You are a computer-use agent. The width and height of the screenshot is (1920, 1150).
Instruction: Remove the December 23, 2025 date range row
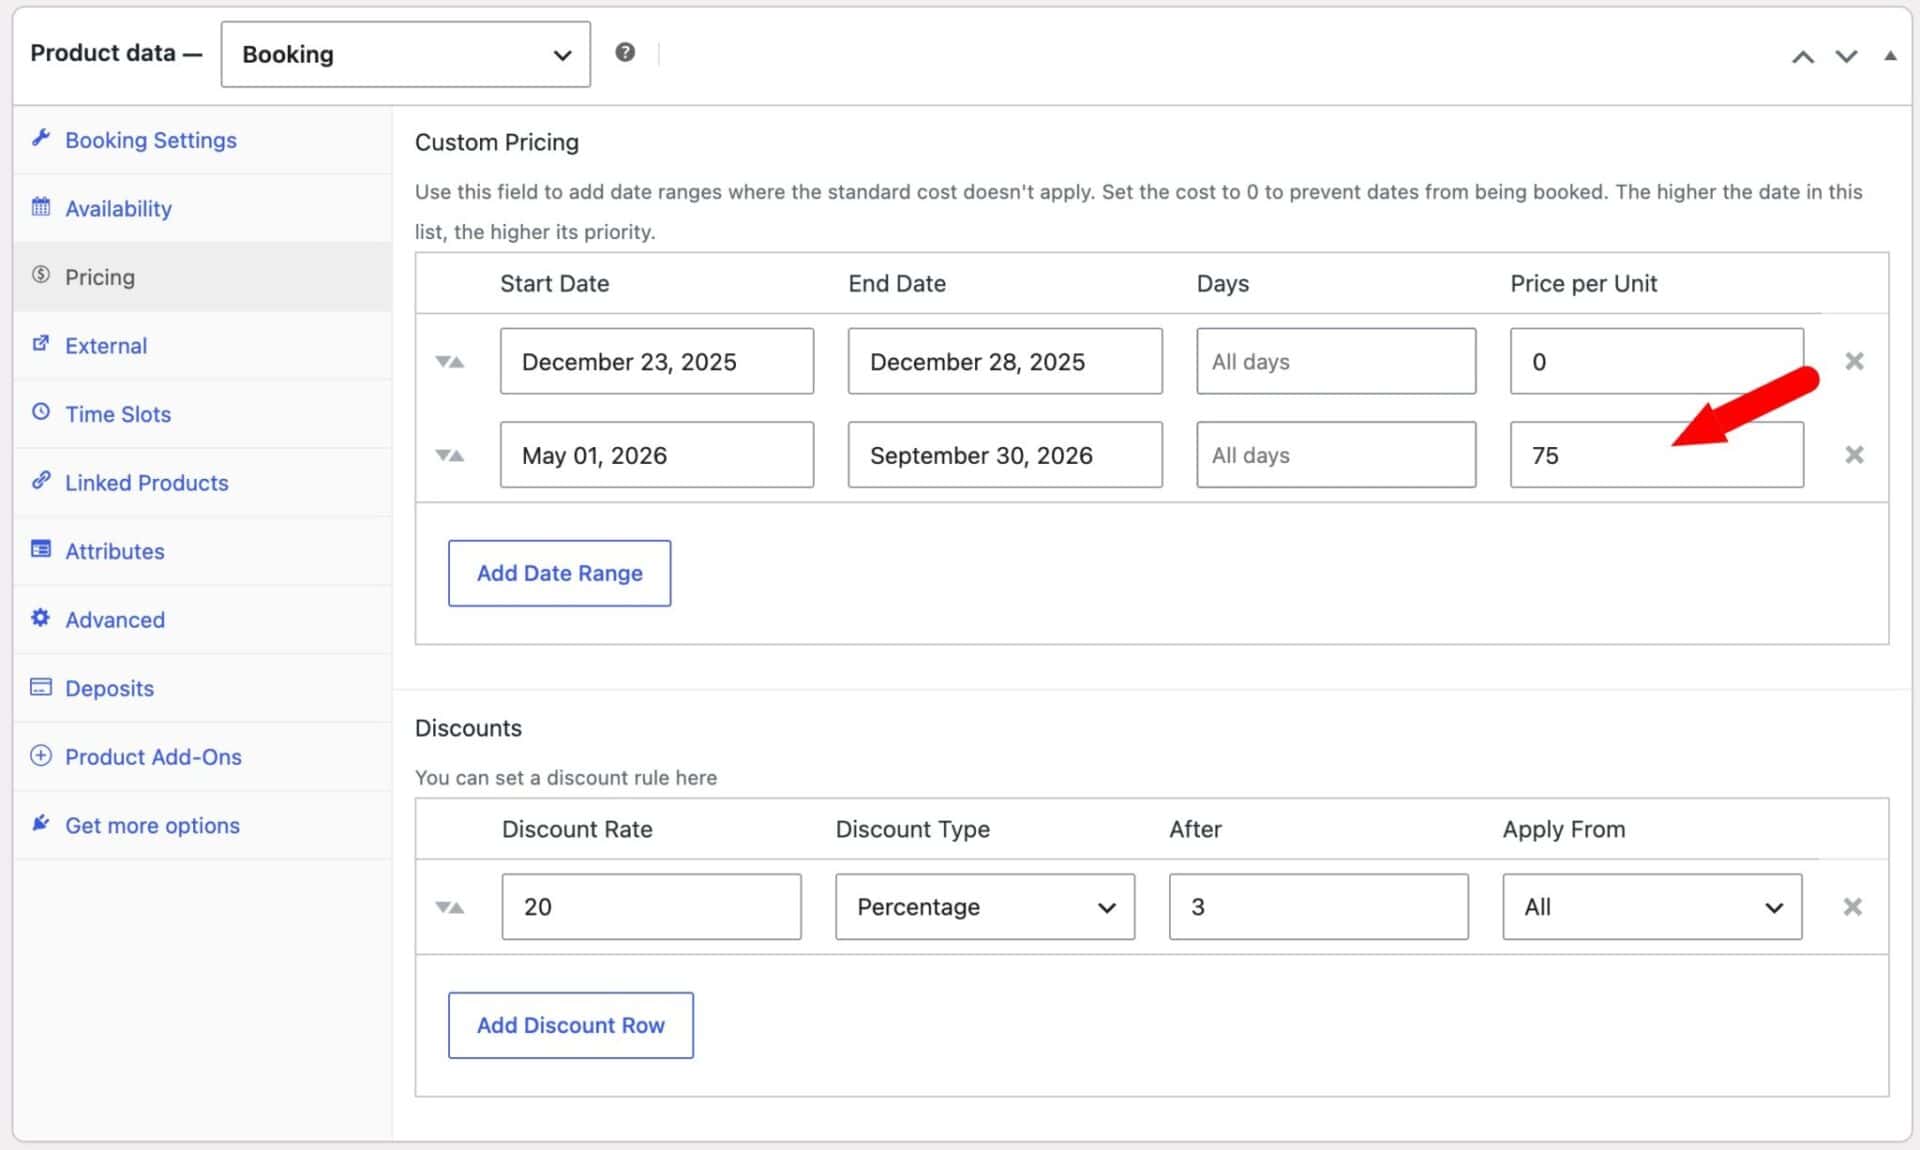point(1854,361)
